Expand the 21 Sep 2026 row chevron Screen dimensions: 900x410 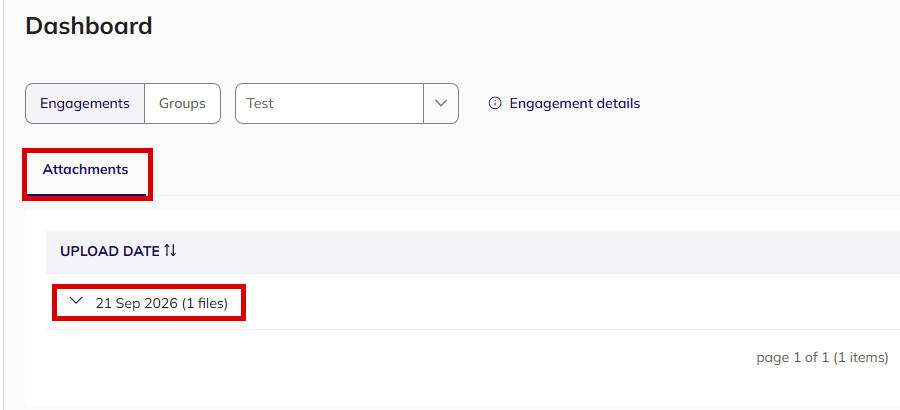pyautogui.click(x=76, y=300)
